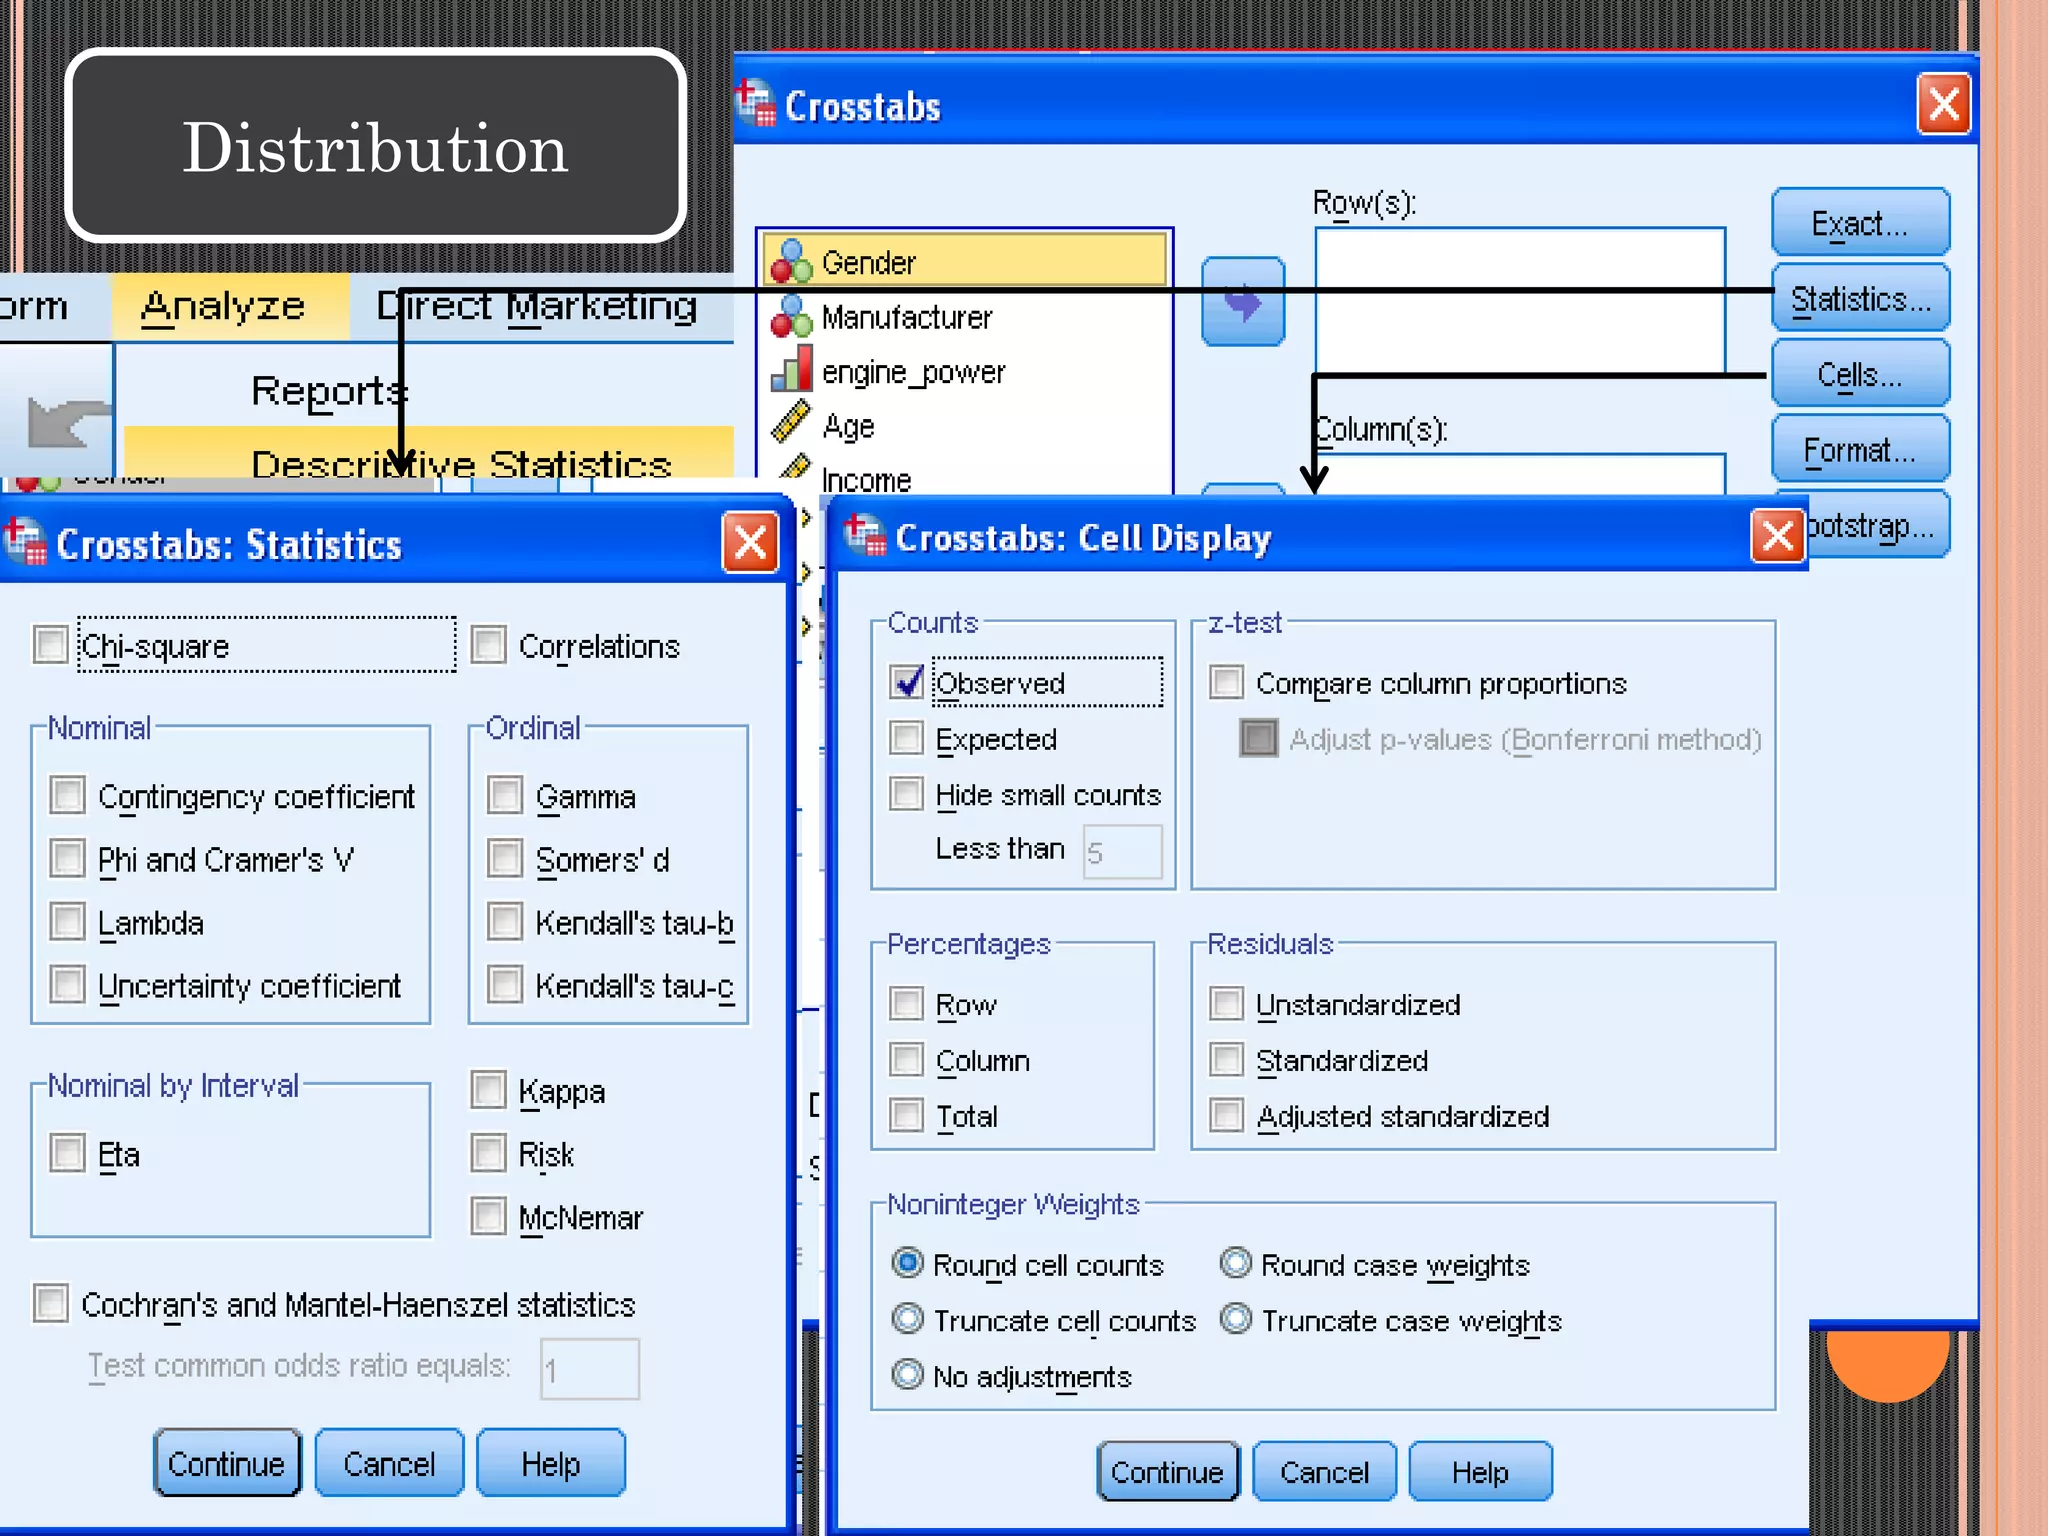Check Row percentages

pos(906,1003)
